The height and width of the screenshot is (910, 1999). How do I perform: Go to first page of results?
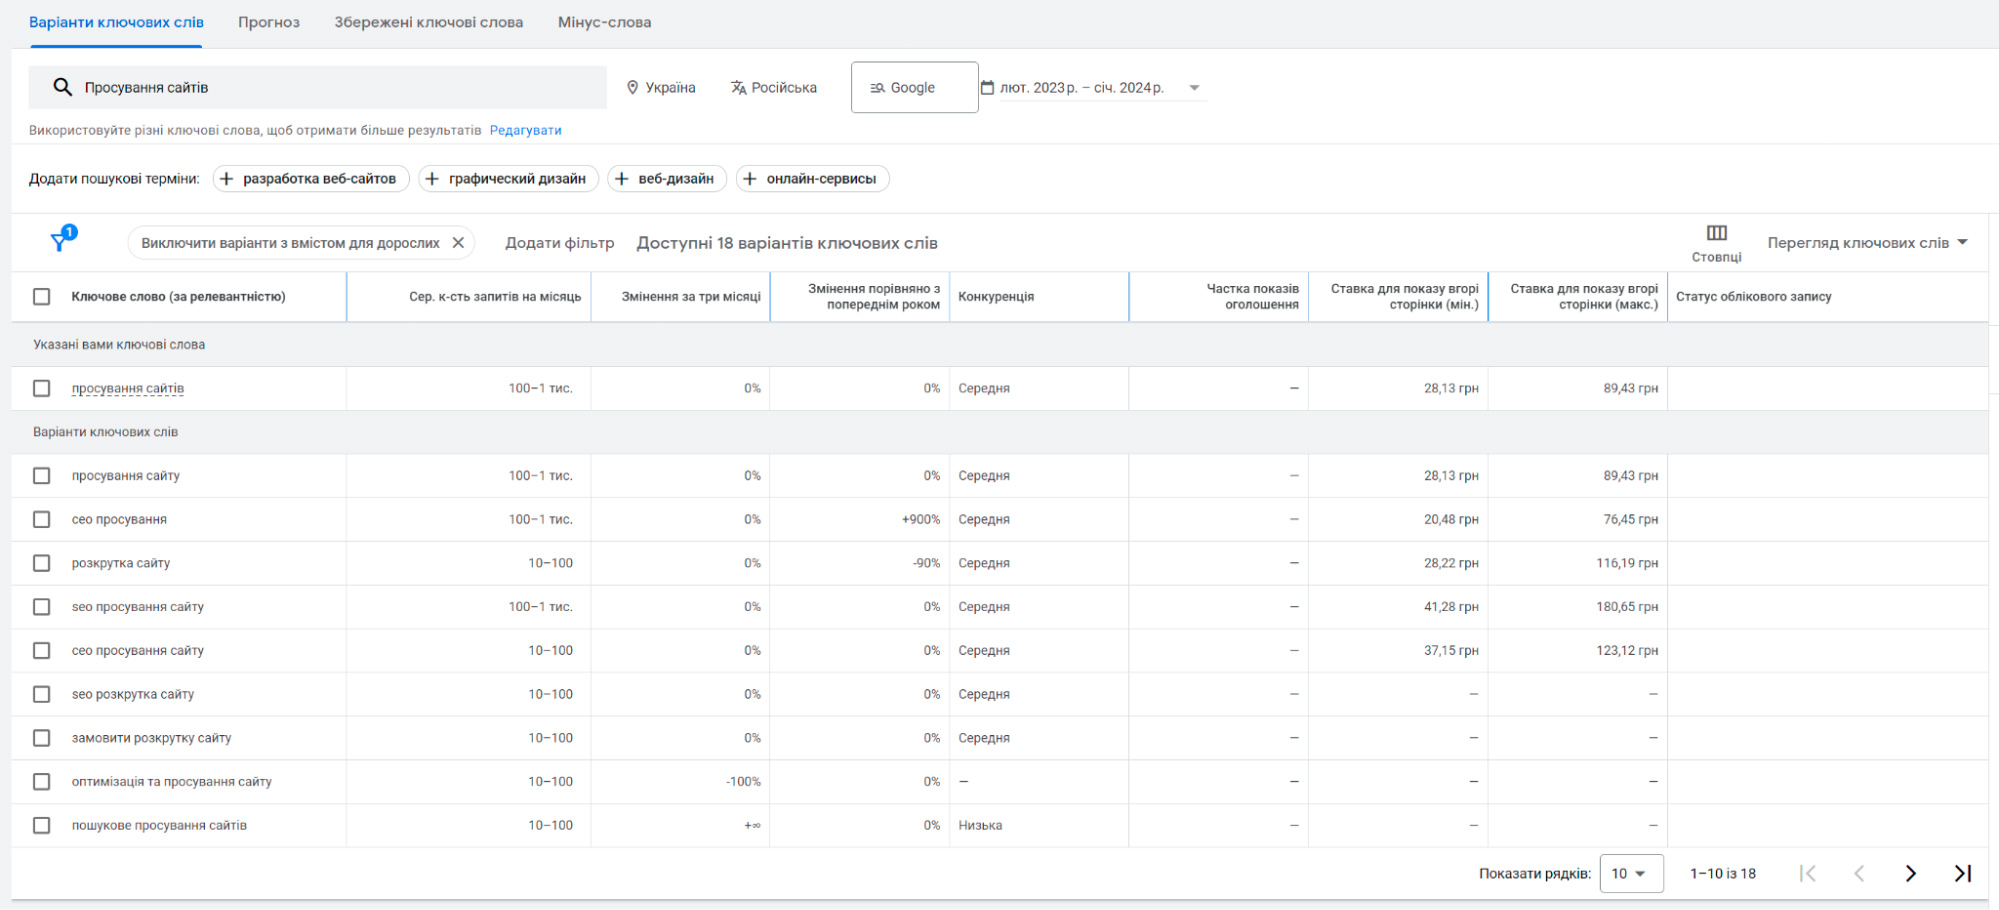[x=1807, y=873]
